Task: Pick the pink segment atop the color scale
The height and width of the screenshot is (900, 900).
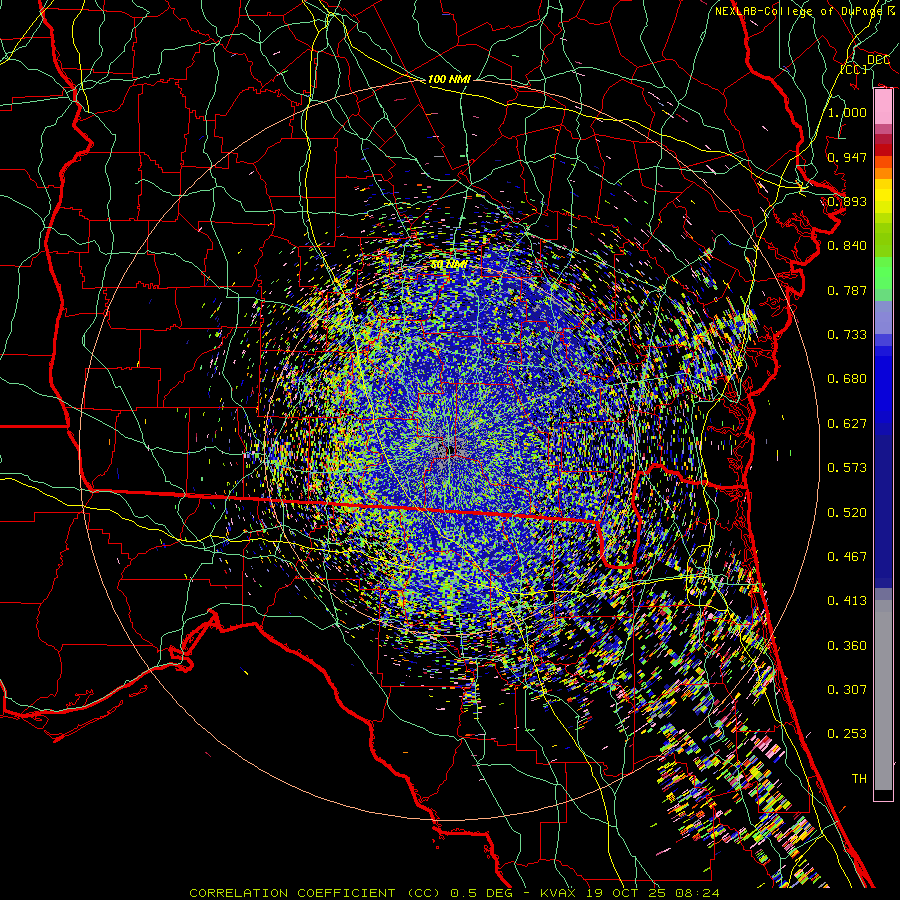Action: point(883,107)
